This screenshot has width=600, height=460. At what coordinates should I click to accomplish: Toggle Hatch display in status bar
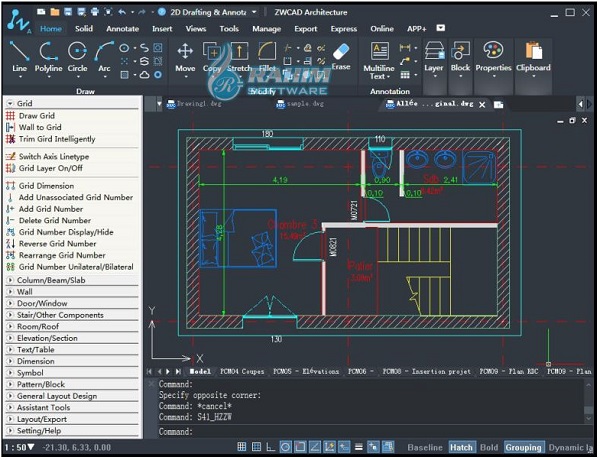461,447
